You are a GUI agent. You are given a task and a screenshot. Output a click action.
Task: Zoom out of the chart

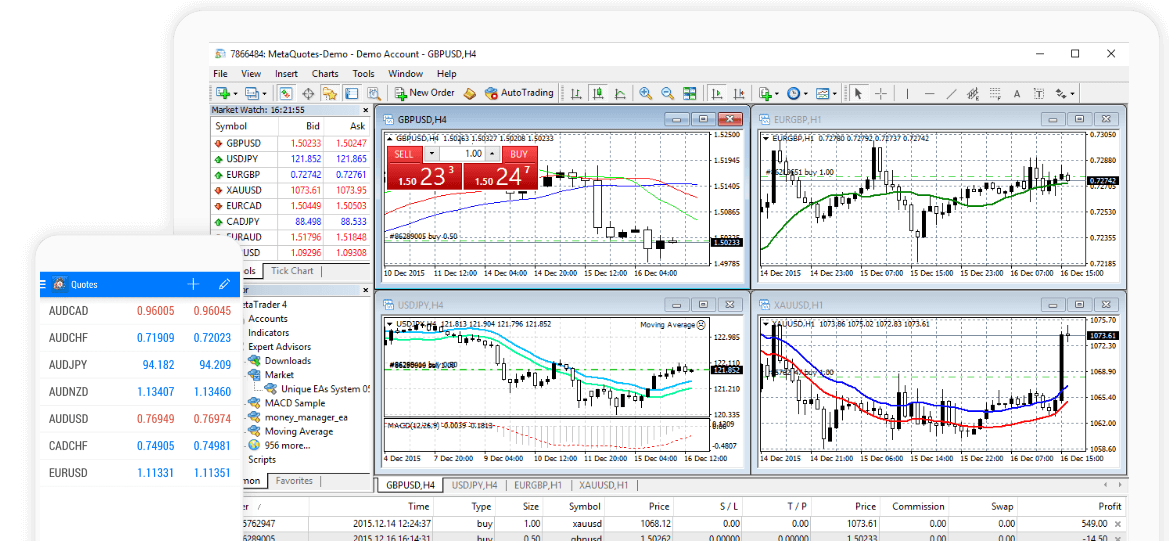point(667,93)
